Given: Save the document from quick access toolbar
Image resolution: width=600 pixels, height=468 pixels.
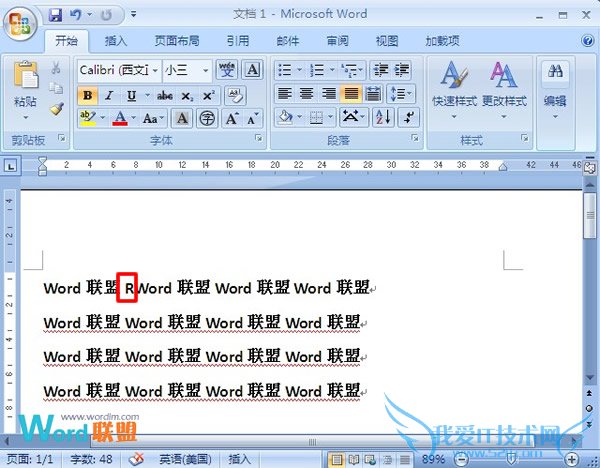Looking at the screenshot, I should pyautogui.click(x=55, y=15).
